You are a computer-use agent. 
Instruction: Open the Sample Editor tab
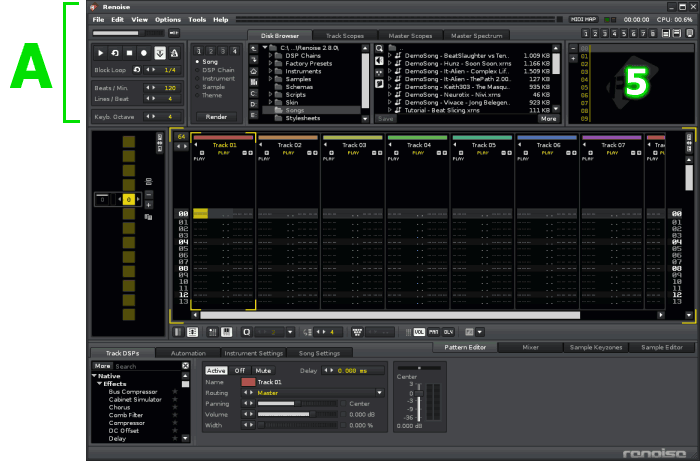[662, 347]
